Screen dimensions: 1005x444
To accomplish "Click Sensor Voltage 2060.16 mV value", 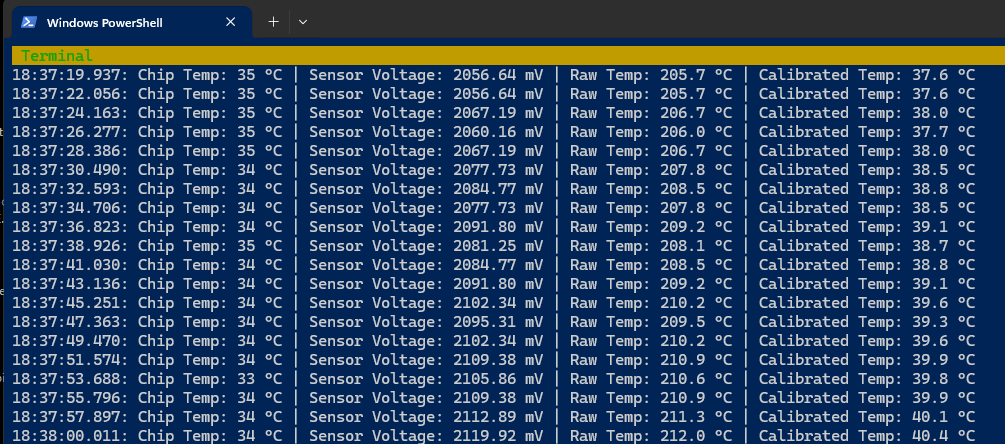I will coord(498,132).
